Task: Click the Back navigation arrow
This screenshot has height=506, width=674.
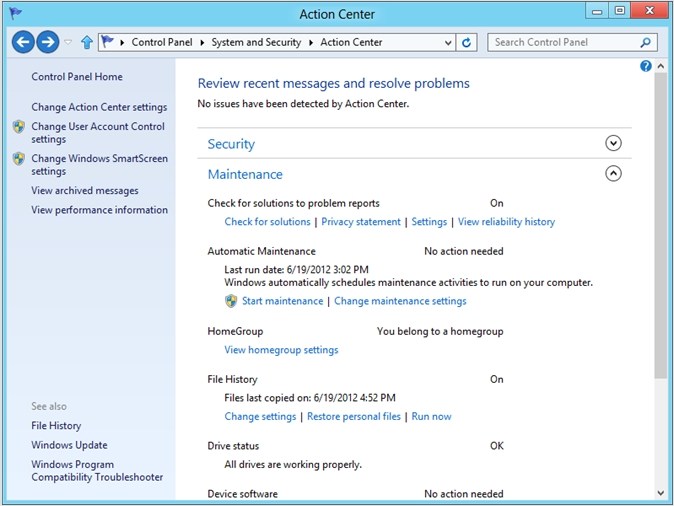Action: pos(23,42)
